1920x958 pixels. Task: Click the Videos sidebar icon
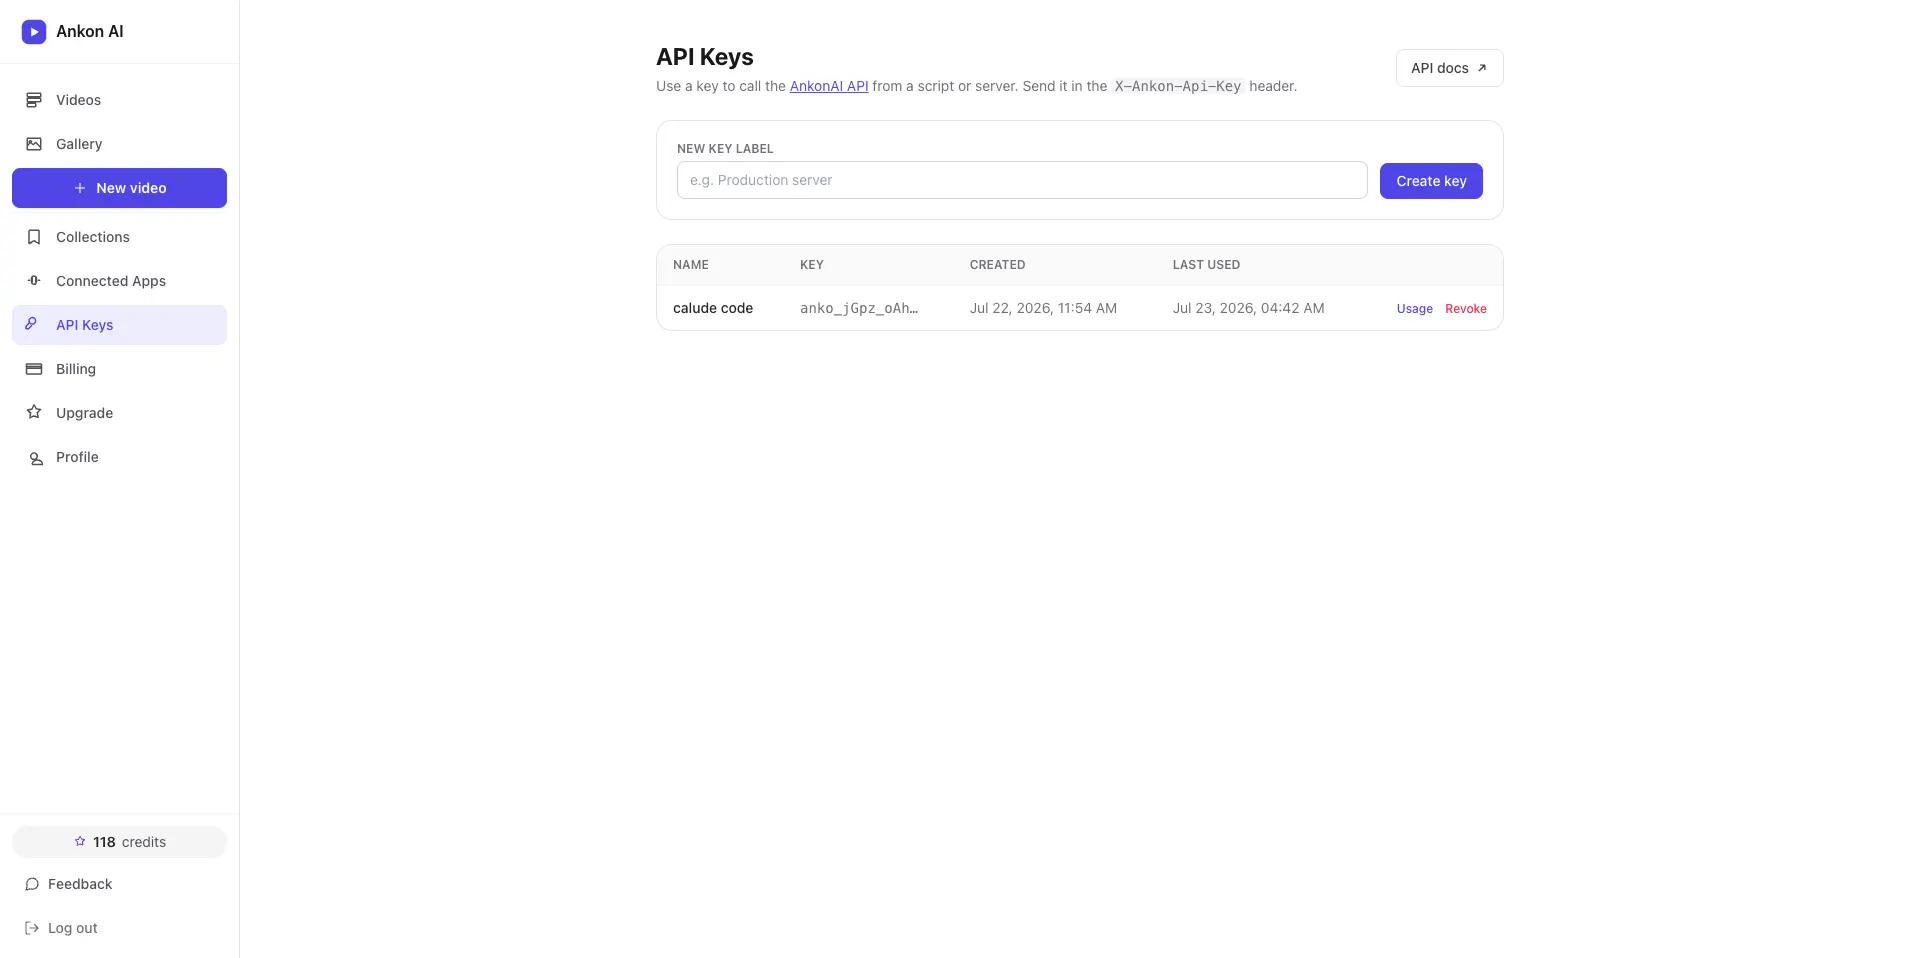(34, 100)
